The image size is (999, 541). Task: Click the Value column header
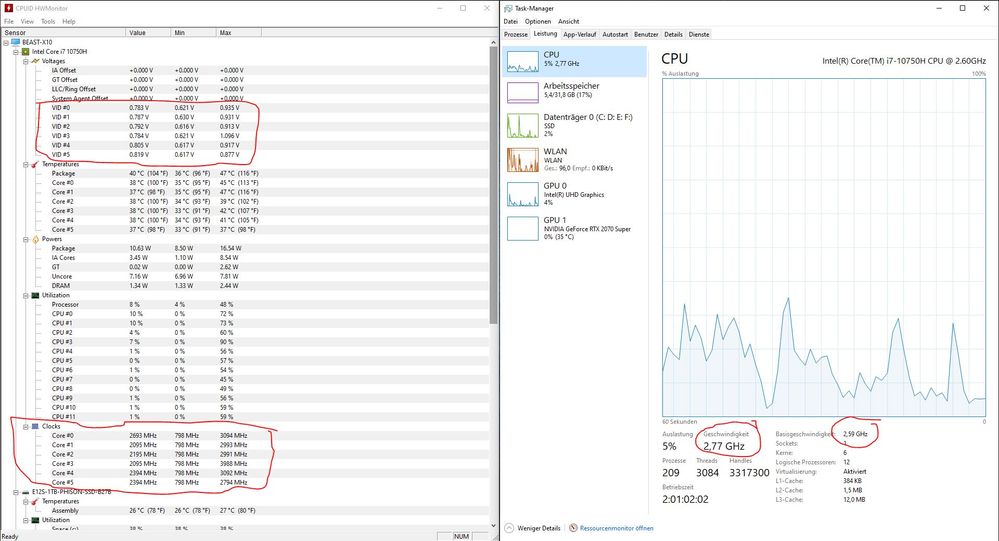tap(148, 32)
